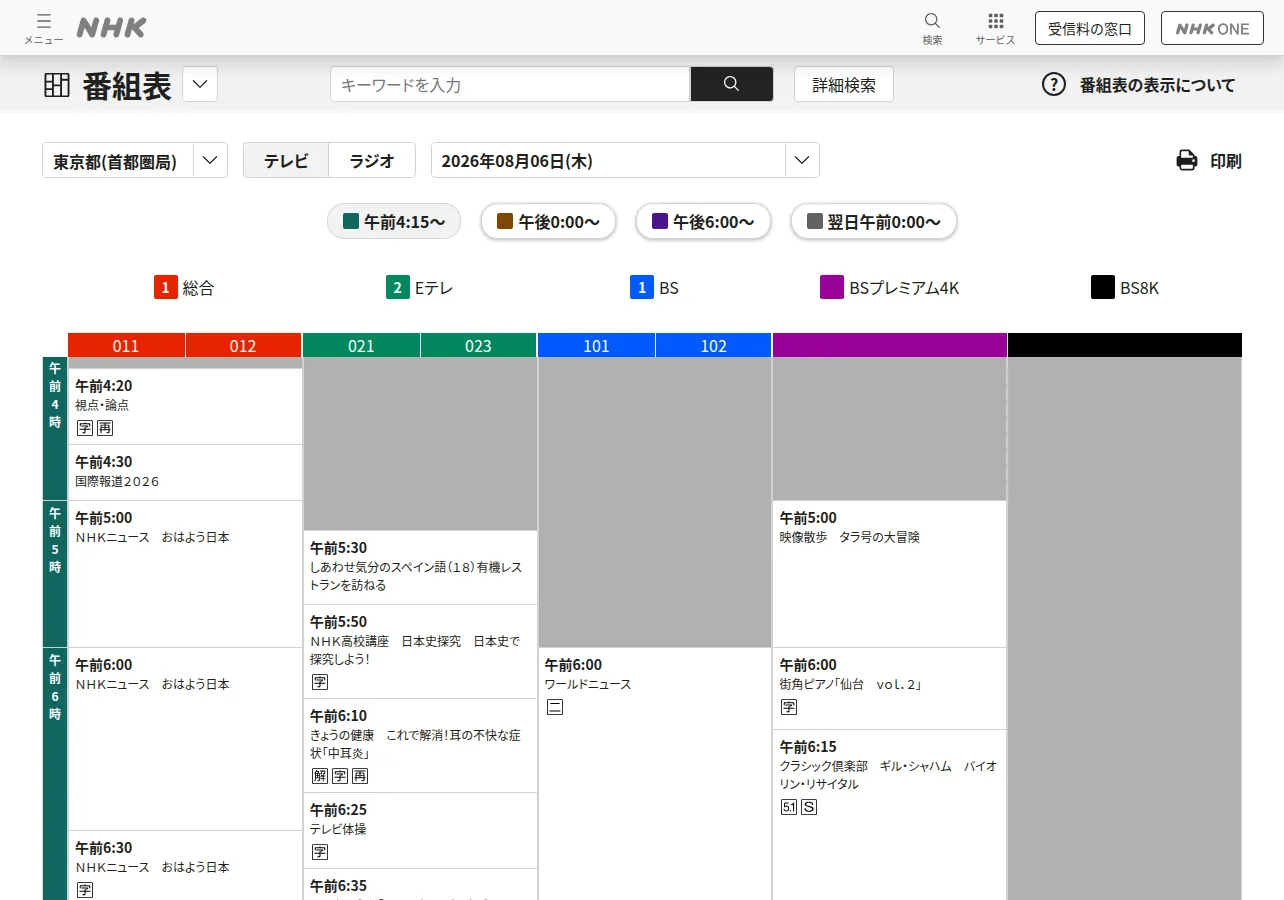Screen dimensions: 1284x900
Task: Select channel 102 column header
Action: pyautogui.click(x=714, y=346)
